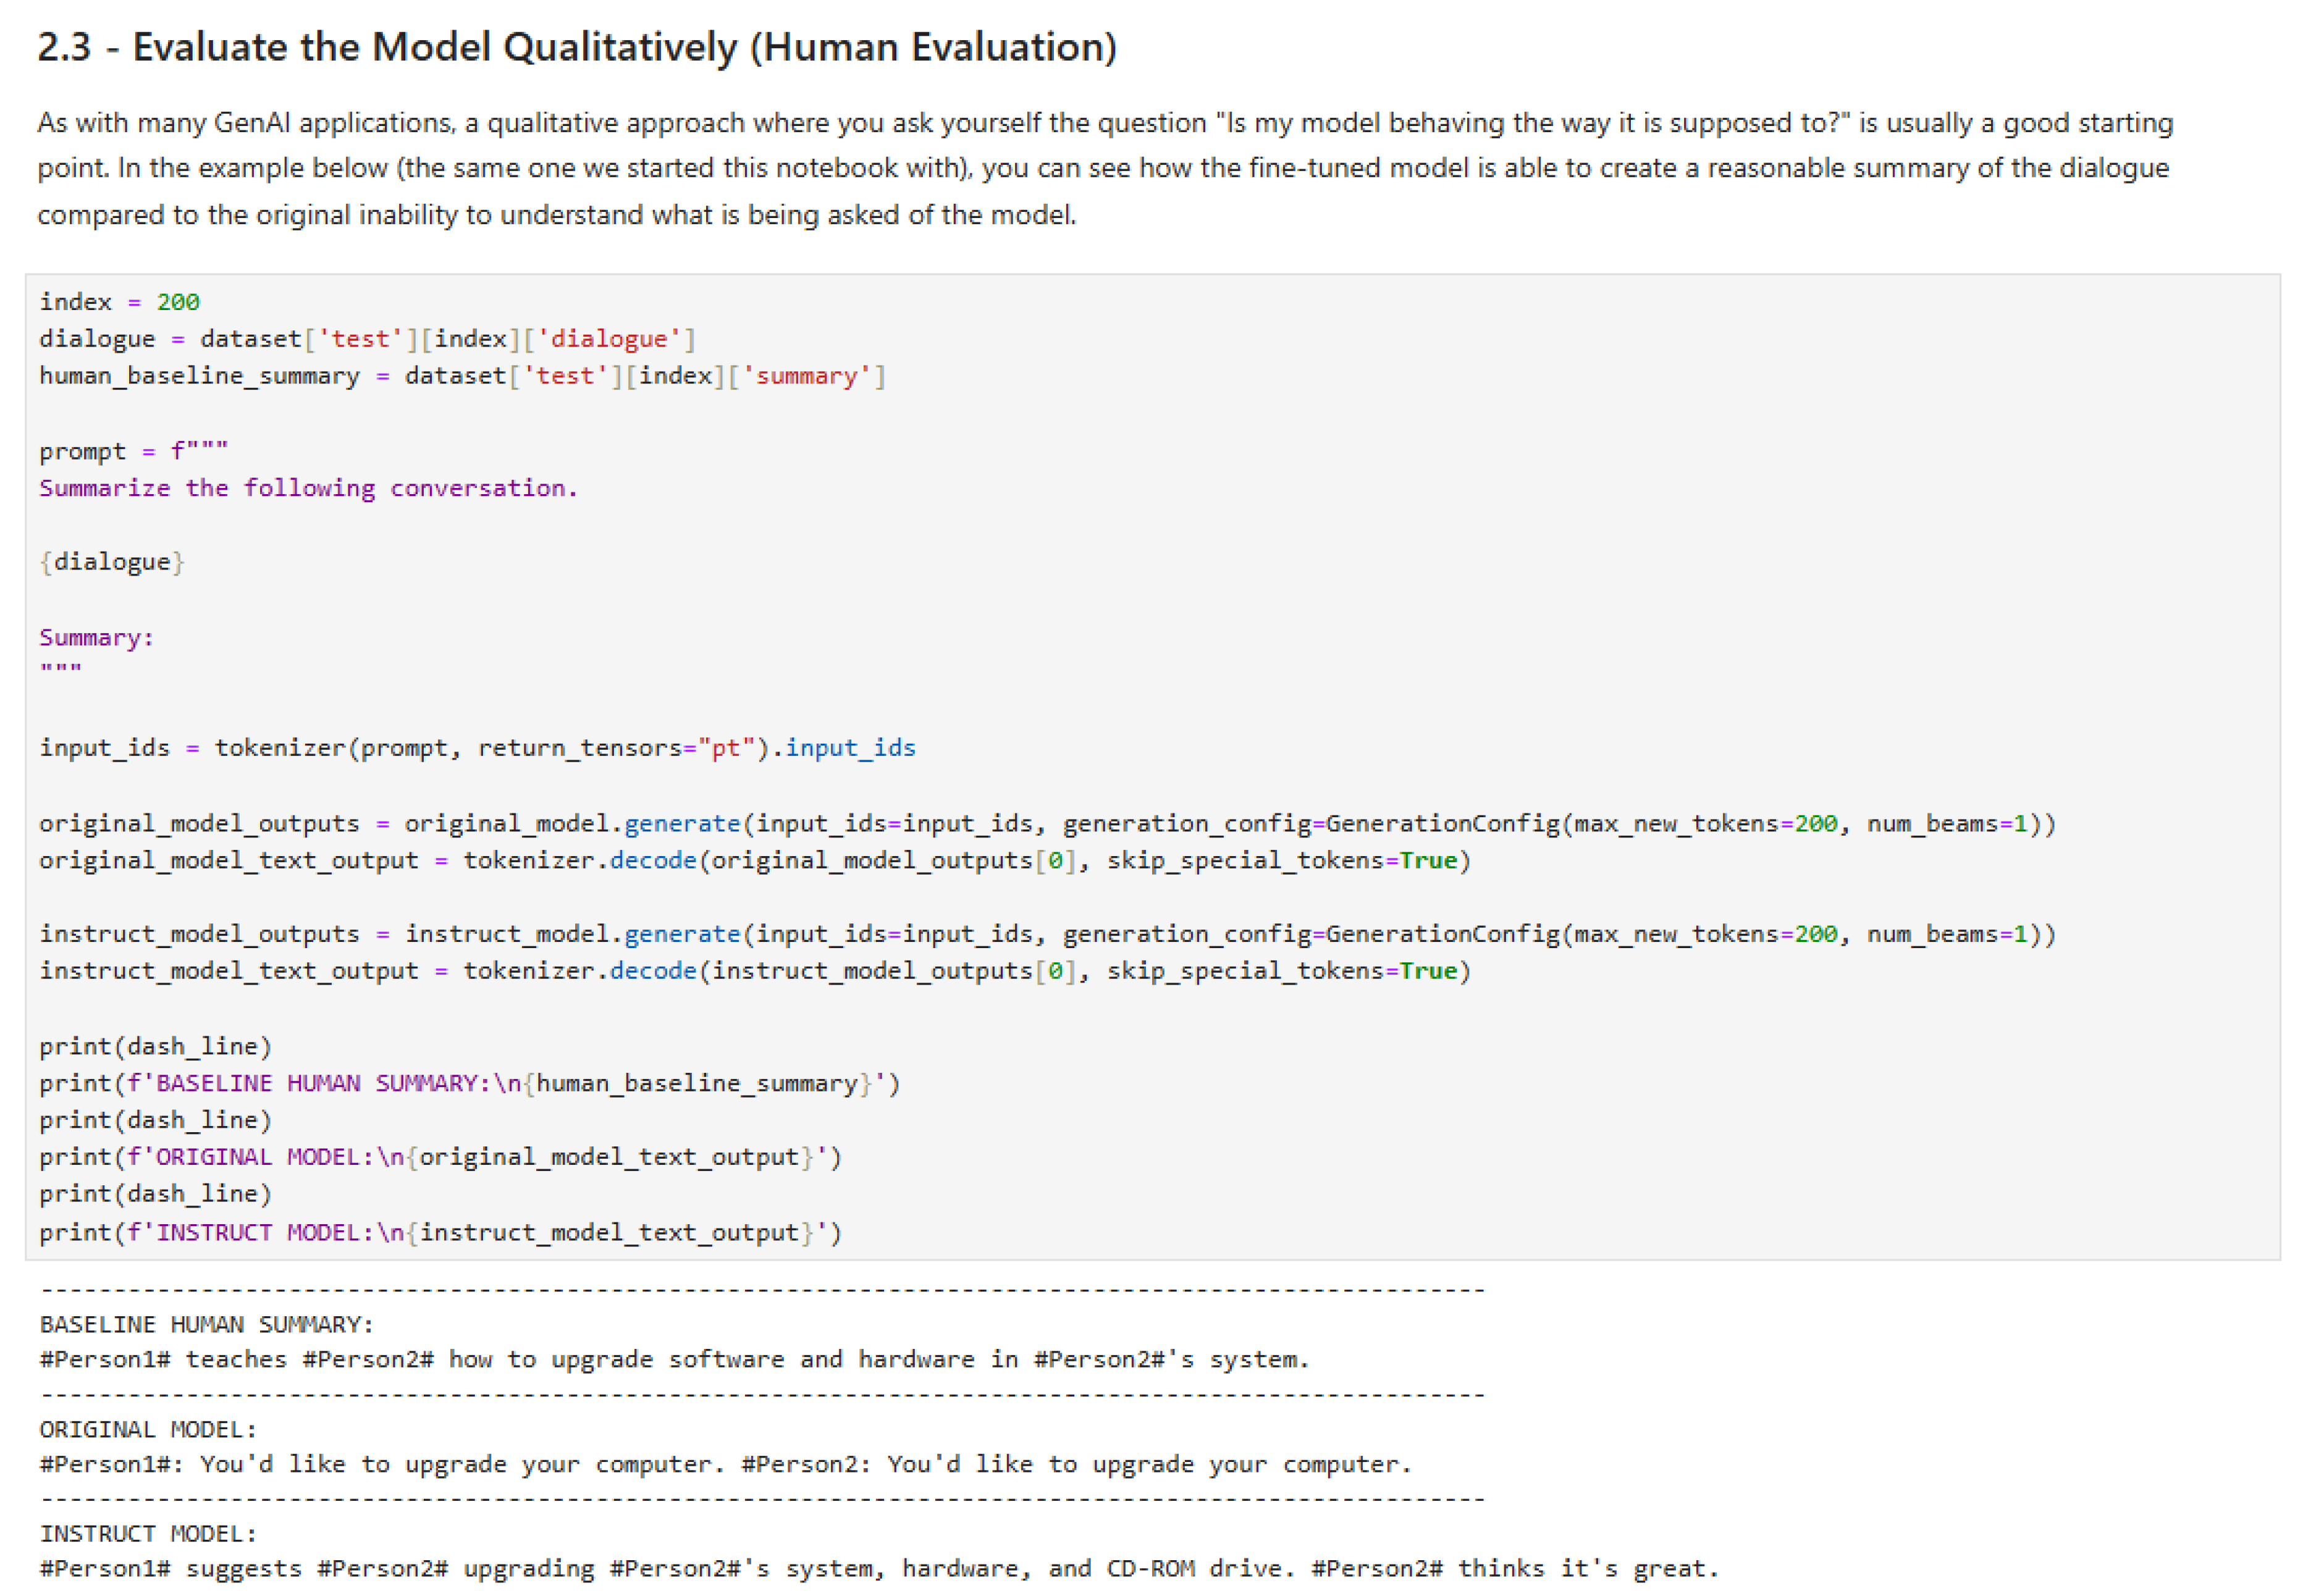Click the 'BASELINE HUMAN SUMMARY:' output label
This screenshot has width=2303, height=1596.
pos(207,1324)
